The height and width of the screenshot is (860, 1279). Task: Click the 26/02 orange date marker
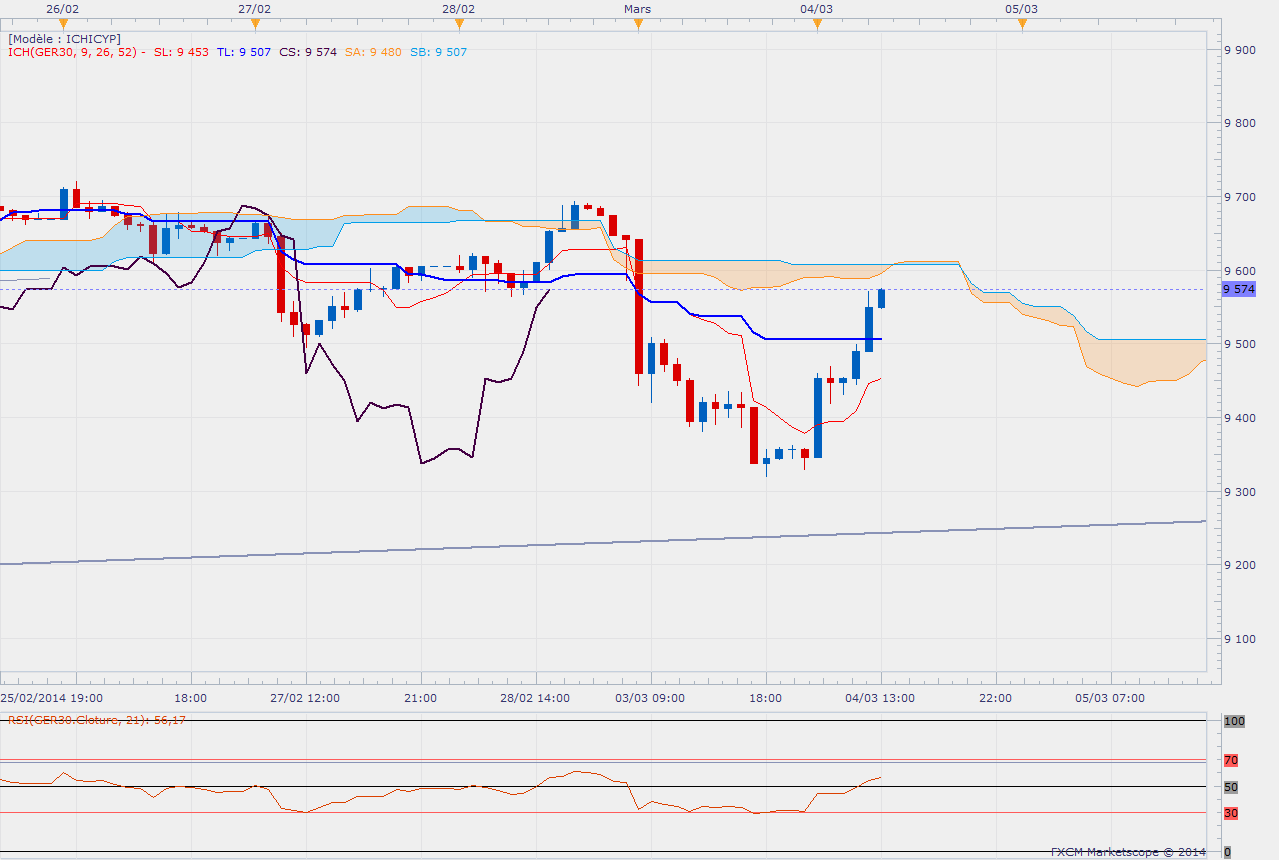click(x=63, y=24)
